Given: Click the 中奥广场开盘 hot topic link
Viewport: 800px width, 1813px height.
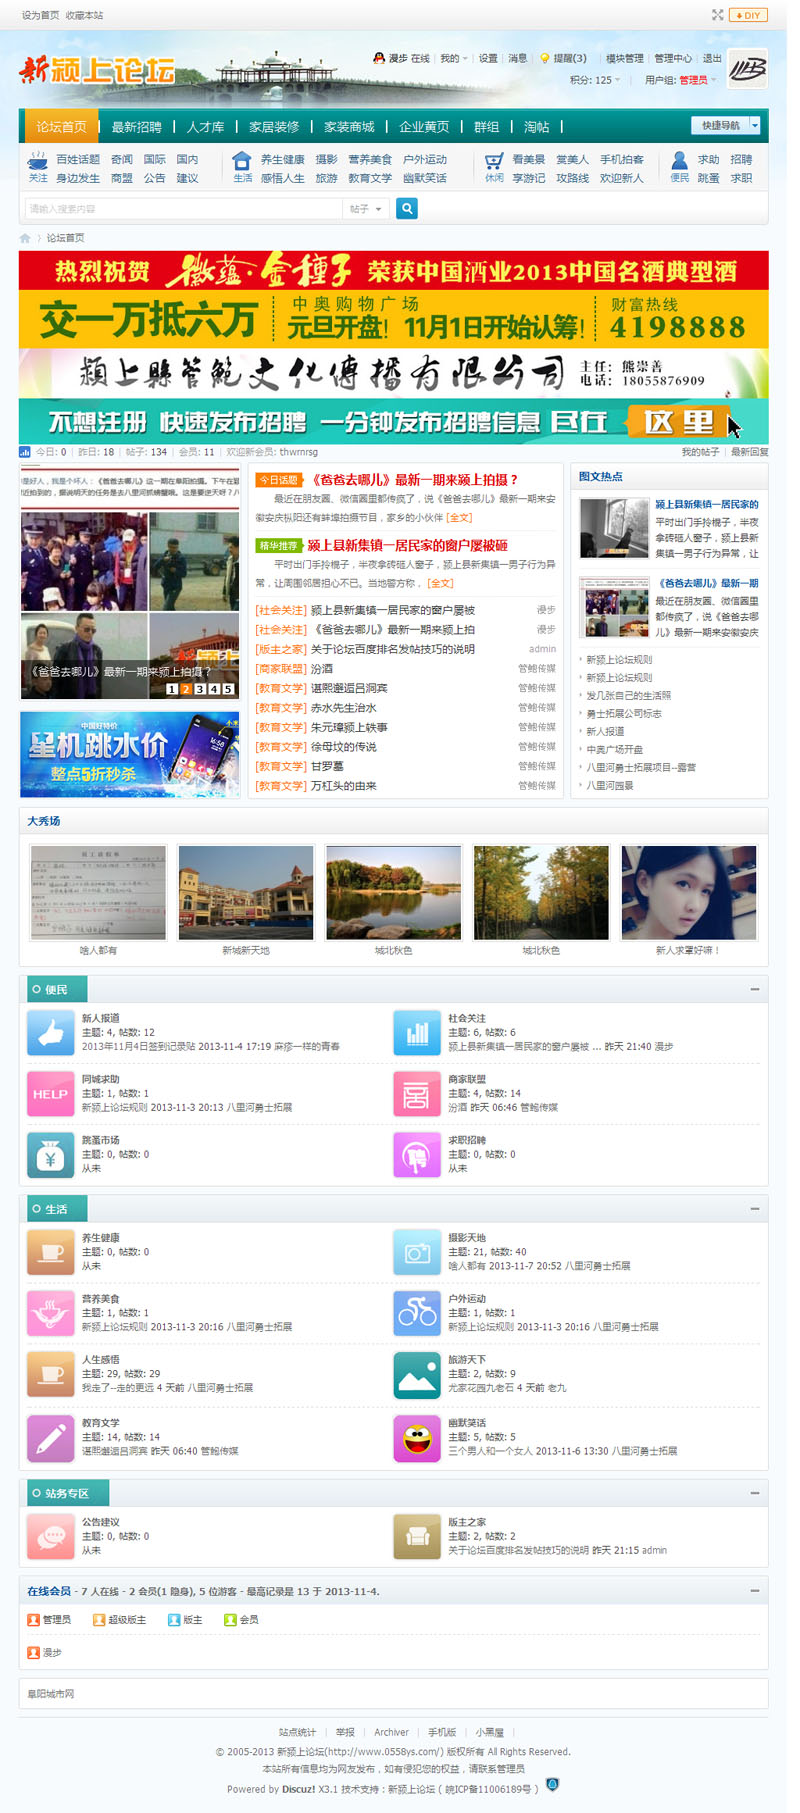Looking at the screenshot, I should click(614, 749).
